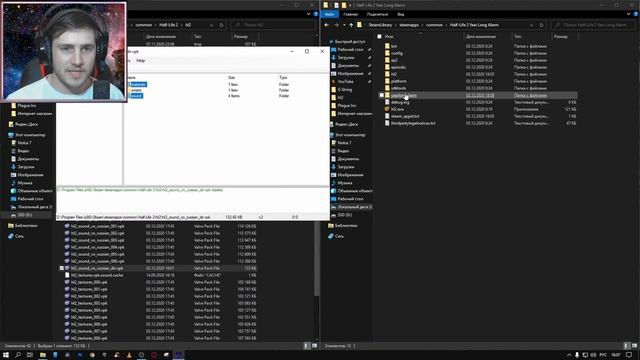Open address history dropdown in left Explorer
The image size is (640, 360).
pos(211,25)
